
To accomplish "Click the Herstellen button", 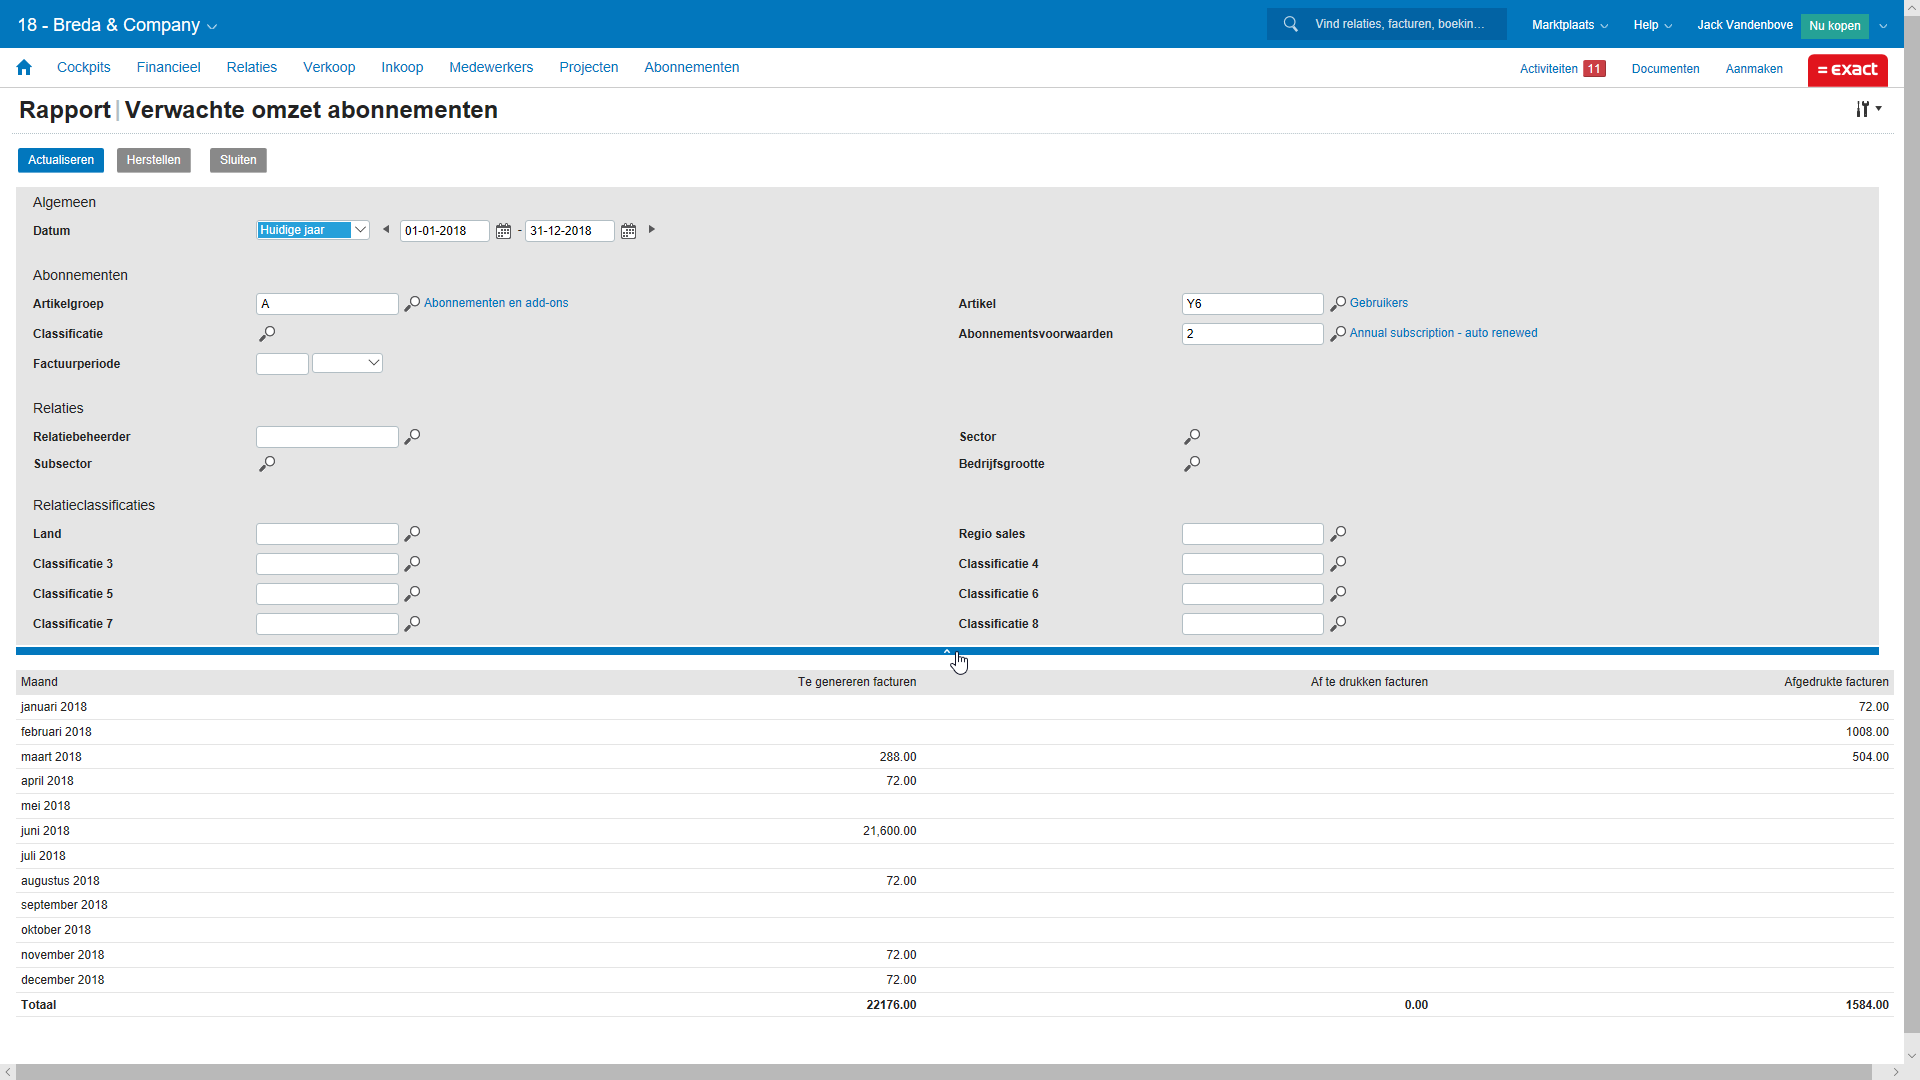I will click(154, 160).
